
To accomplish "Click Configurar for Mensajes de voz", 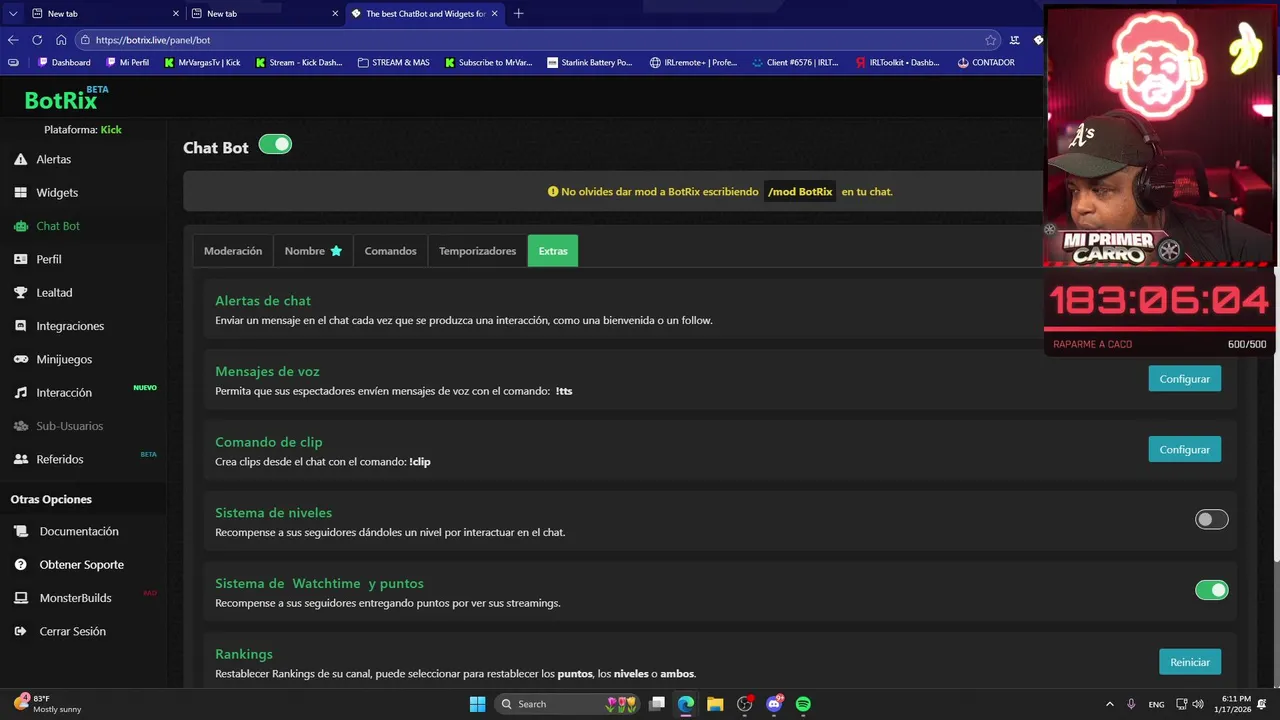I will pyautogui.click(x=1185, y=379).
